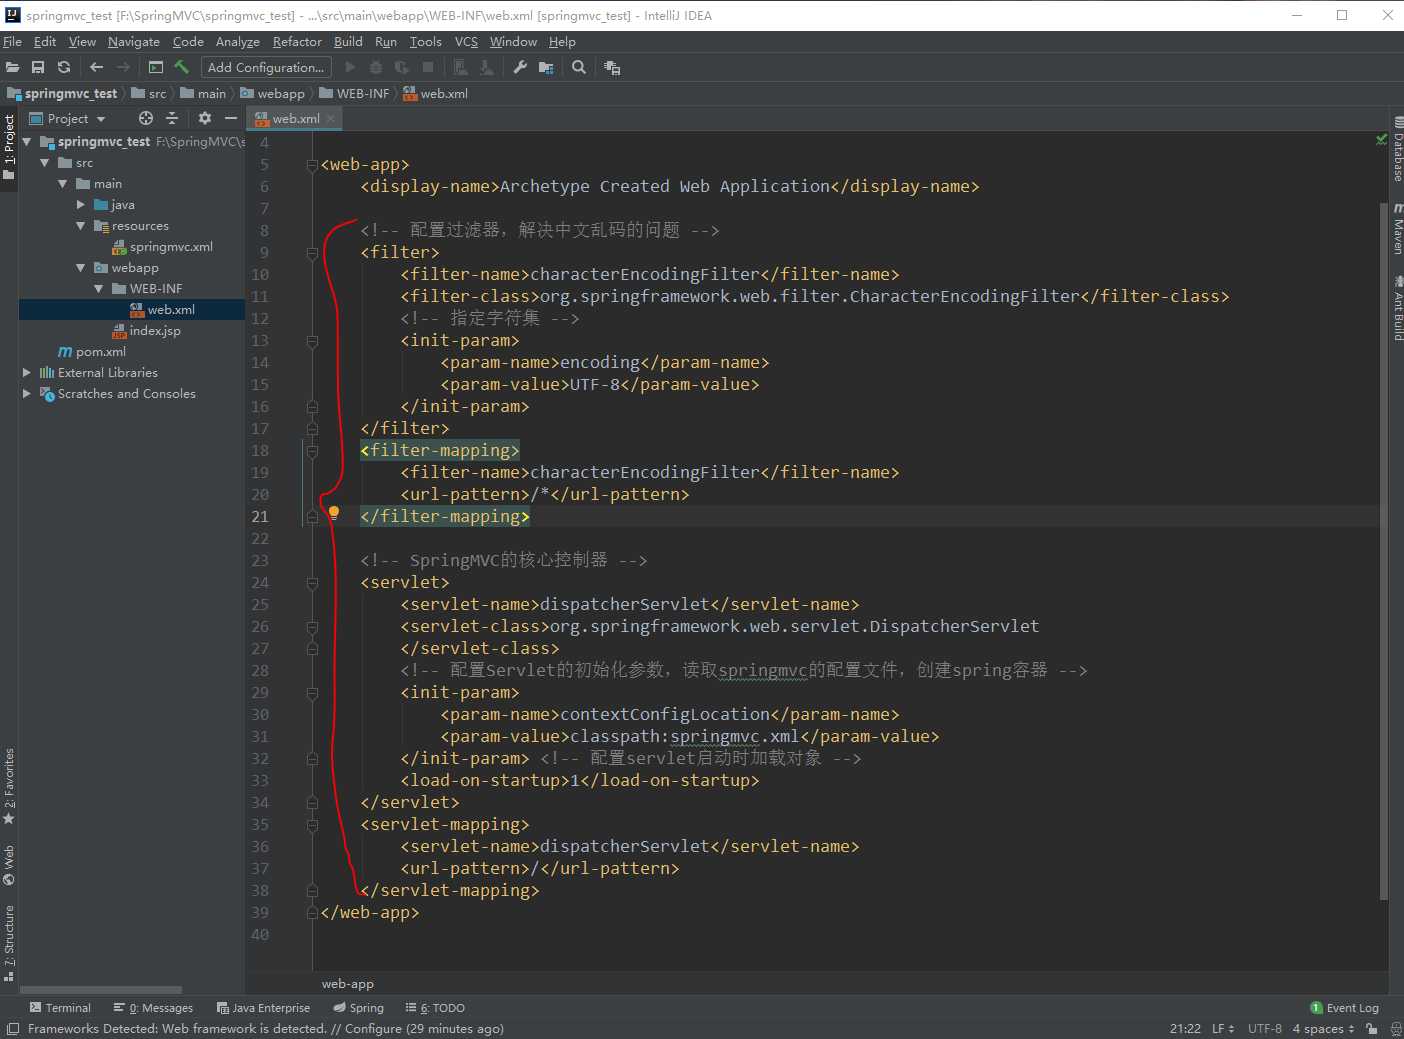Image resolution: width=1404 pixels, height=1039 pixels.
Task: Click the green inspection checkmark icon
Action: pyautogui.click(x=1381, y=140)
